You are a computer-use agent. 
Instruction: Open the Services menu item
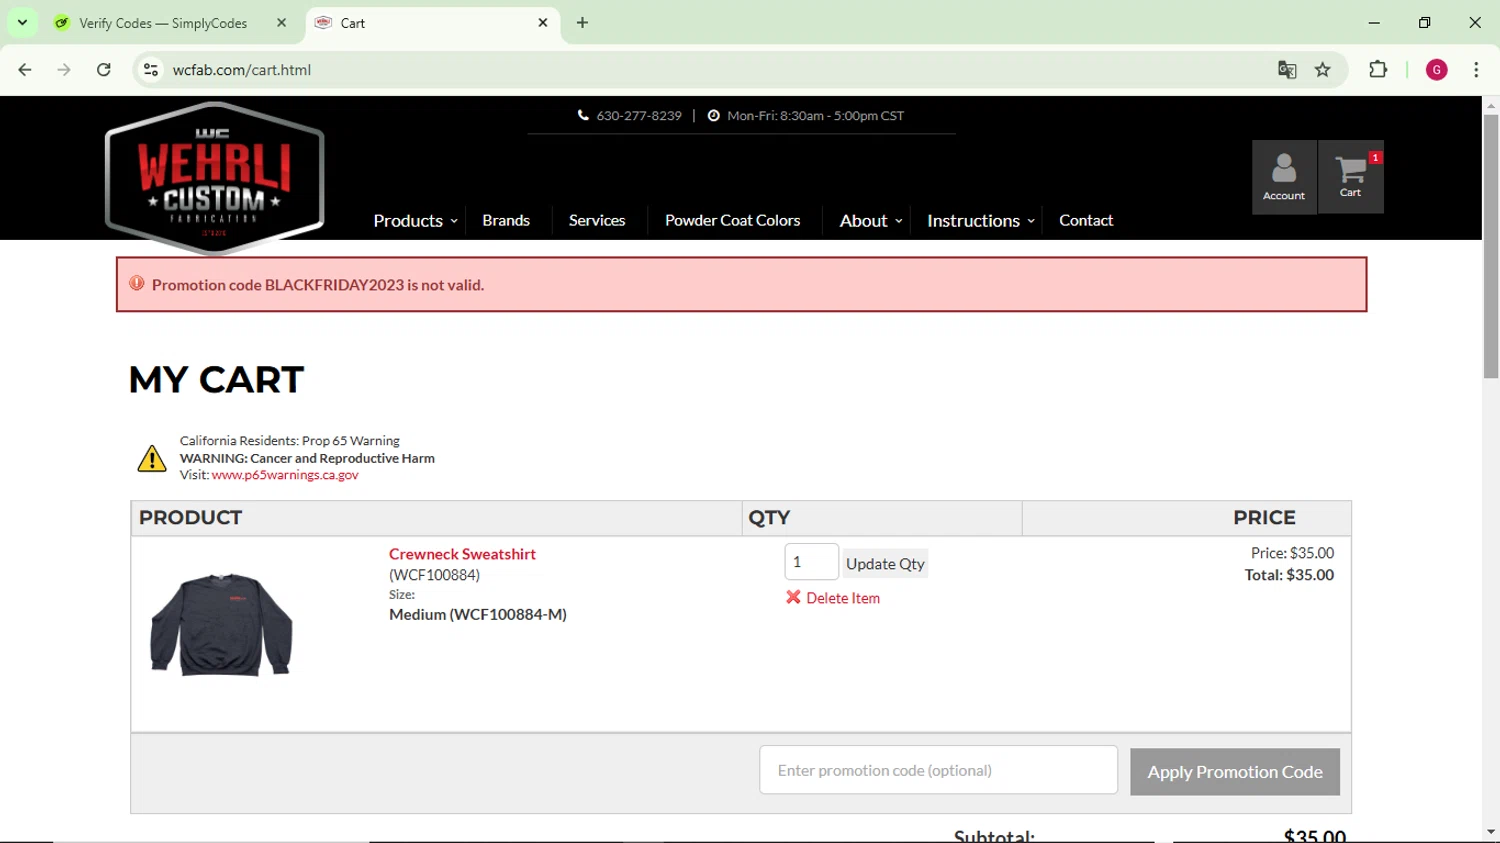pyautogui.click(x=597, y=221)
